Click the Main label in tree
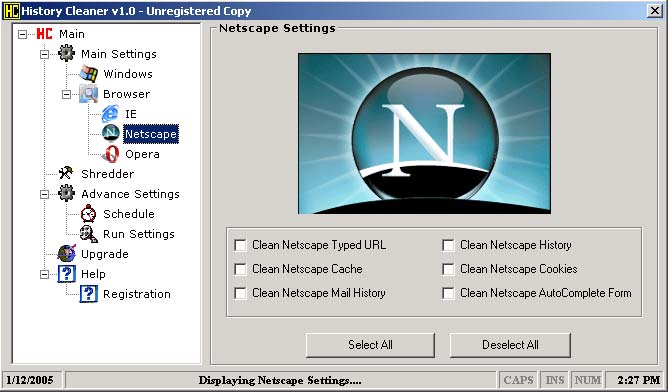This screenshot has height=392, width=668. (x=72, y=34)
